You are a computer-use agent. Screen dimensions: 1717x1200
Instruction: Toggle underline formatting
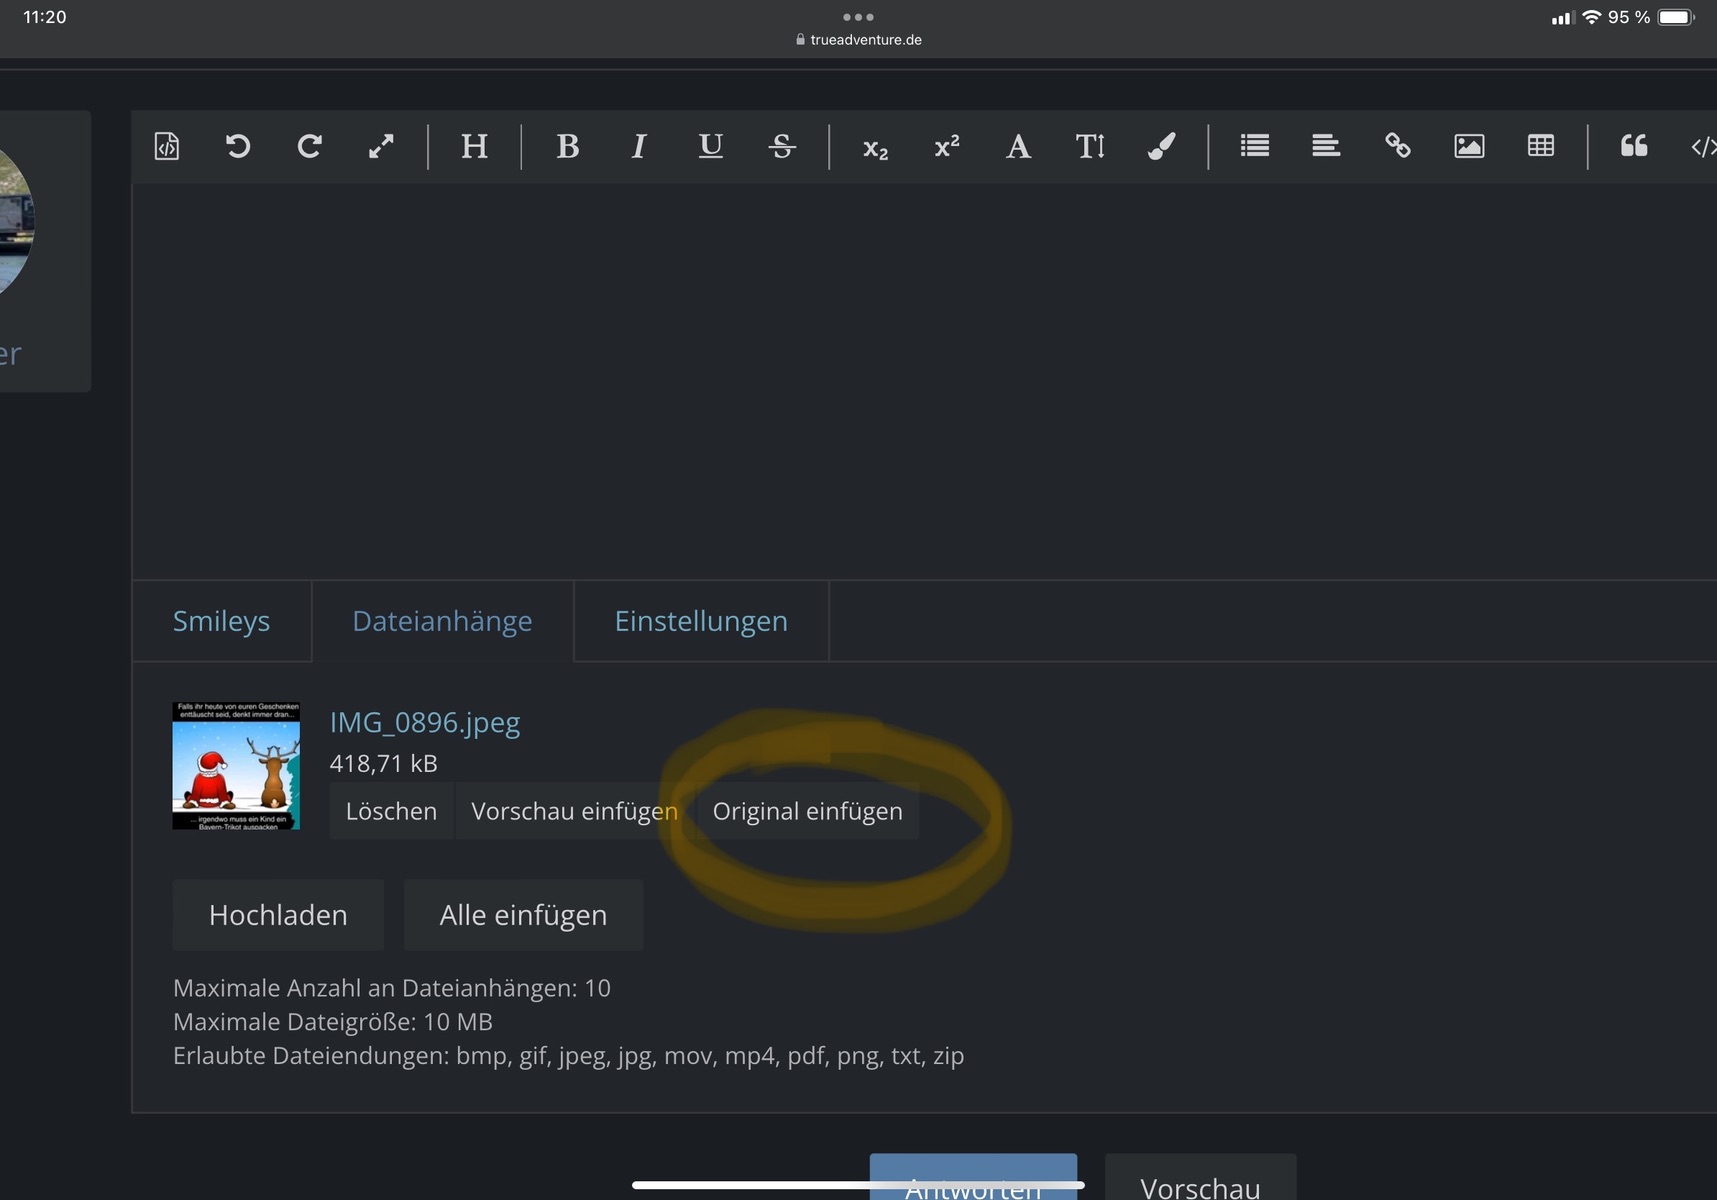[710, 147]
